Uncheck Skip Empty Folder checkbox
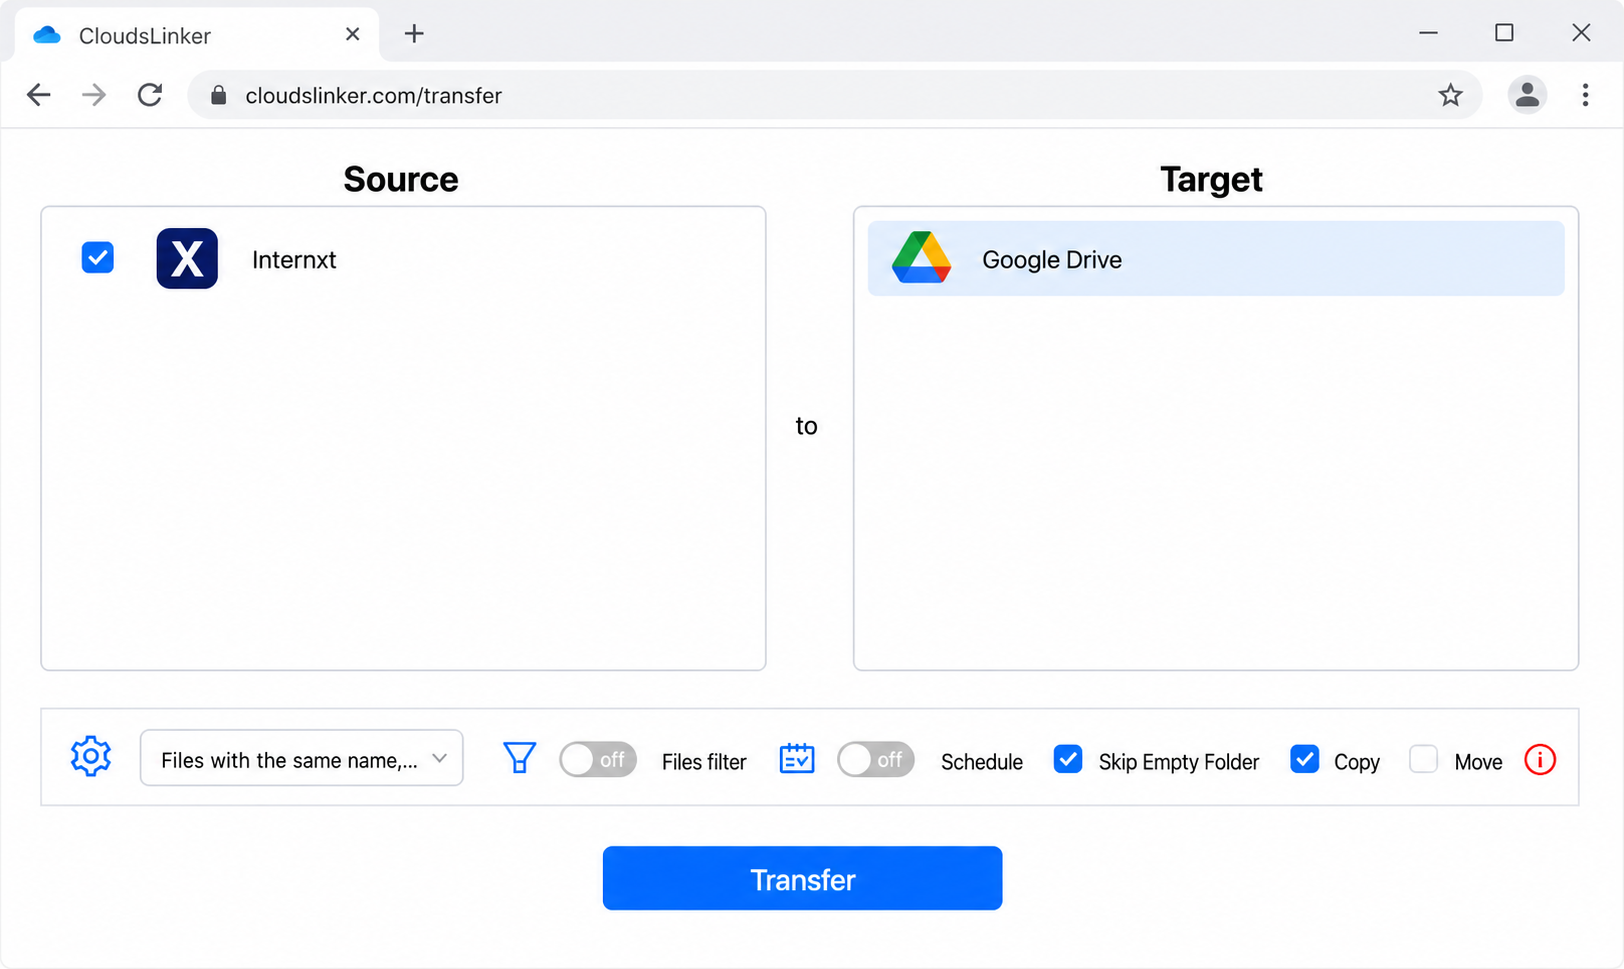The image size is (1624, 969). pos(1068,759)
